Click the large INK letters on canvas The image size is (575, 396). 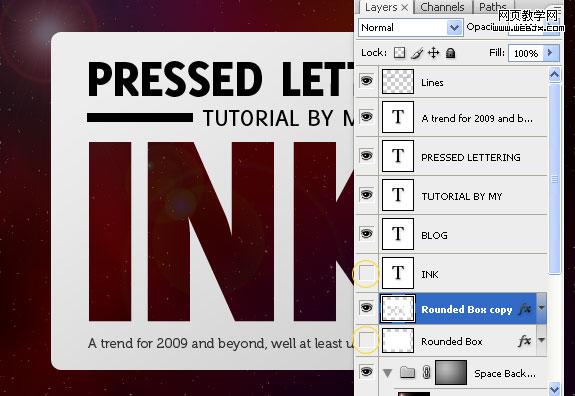point(221,231)
